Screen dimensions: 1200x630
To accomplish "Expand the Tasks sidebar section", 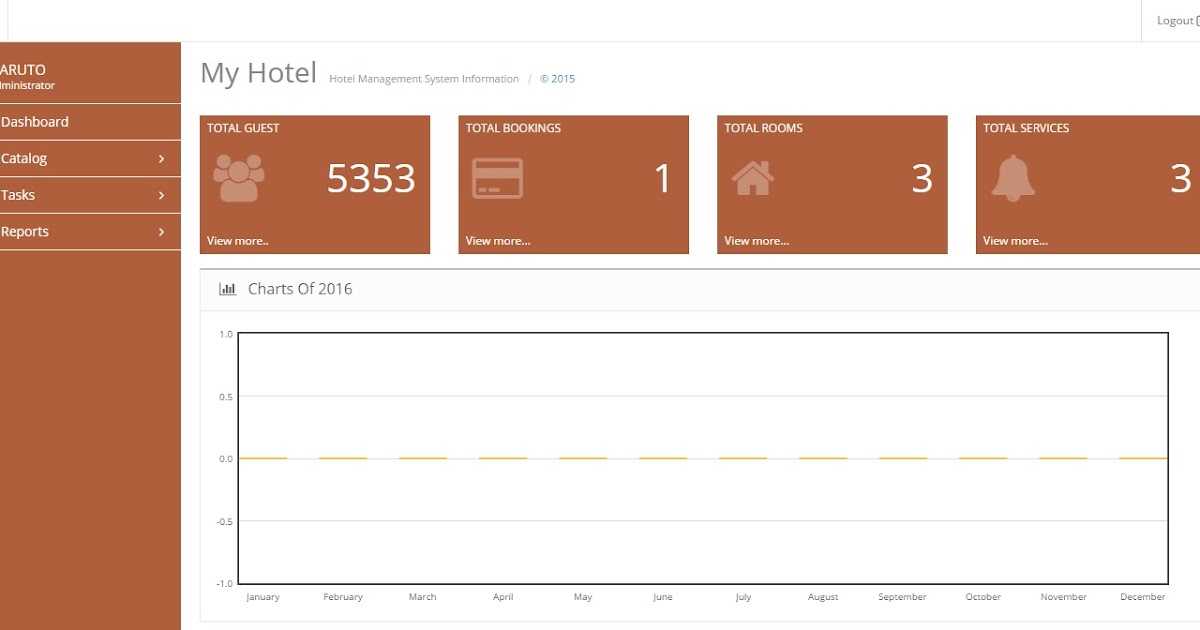I will pos(161,194).
